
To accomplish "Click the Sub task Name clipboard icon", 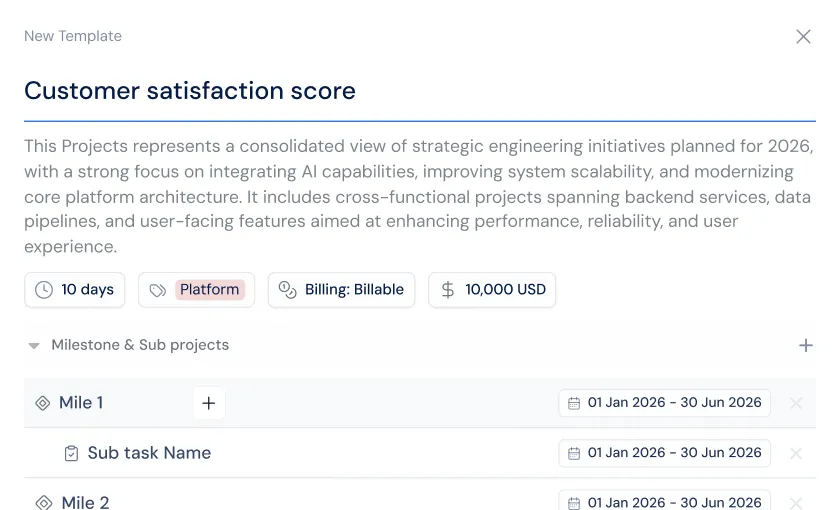I will [x=71, y=453].
